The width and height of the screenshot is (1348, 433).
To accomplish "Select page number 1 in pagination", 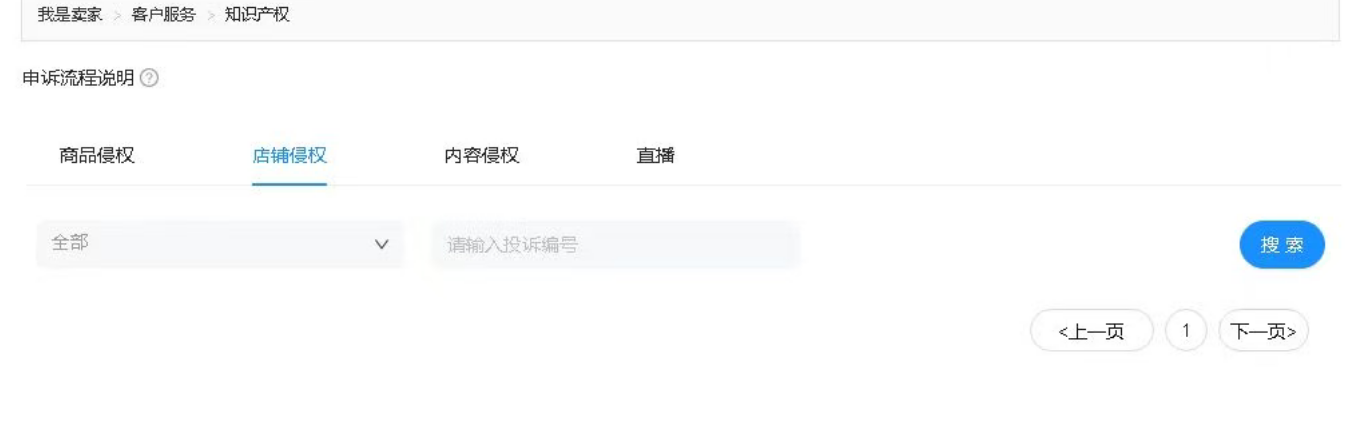I will pyautogui.click(x=1186, y=331).
